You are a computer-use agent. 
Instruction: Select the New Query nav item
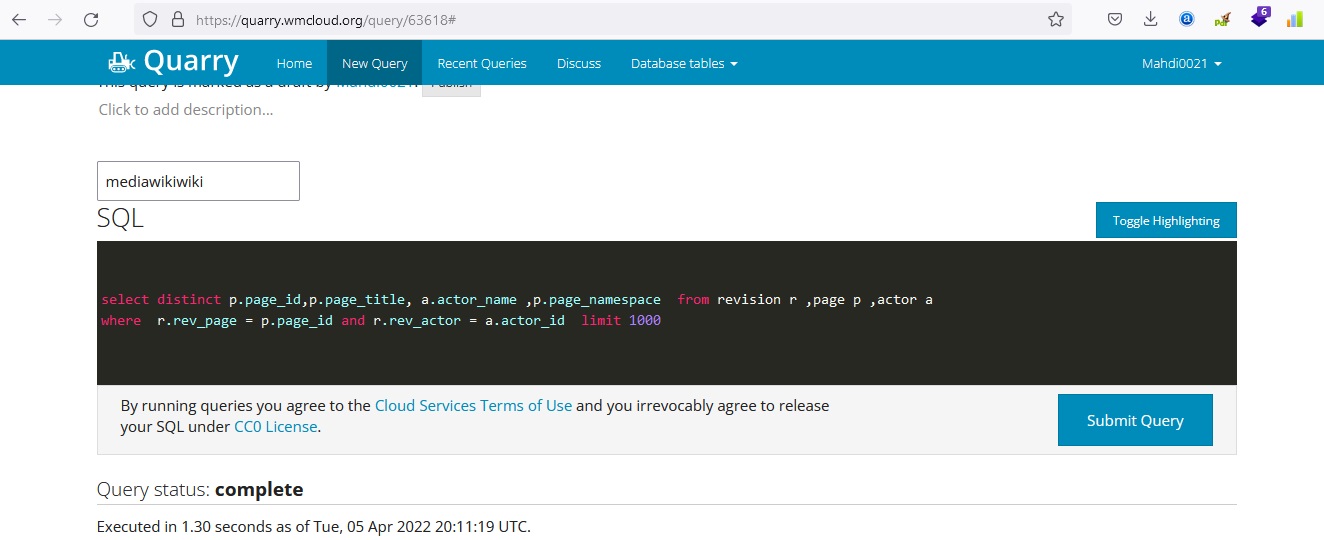tap(374, 63)
